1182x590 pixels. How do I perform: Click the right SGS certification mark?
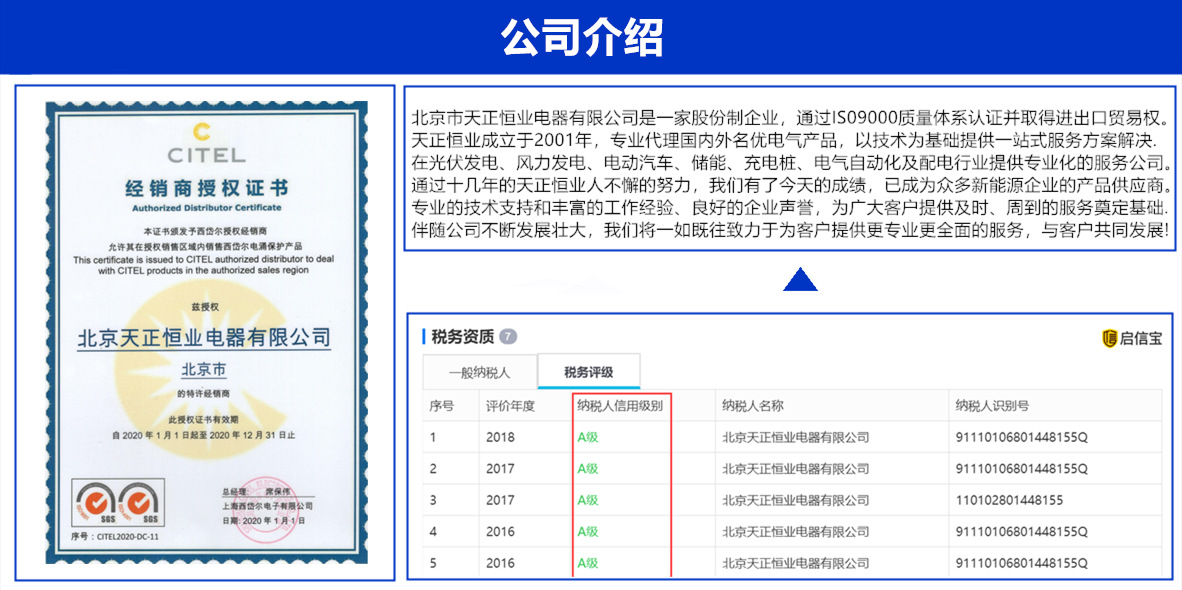140,503
